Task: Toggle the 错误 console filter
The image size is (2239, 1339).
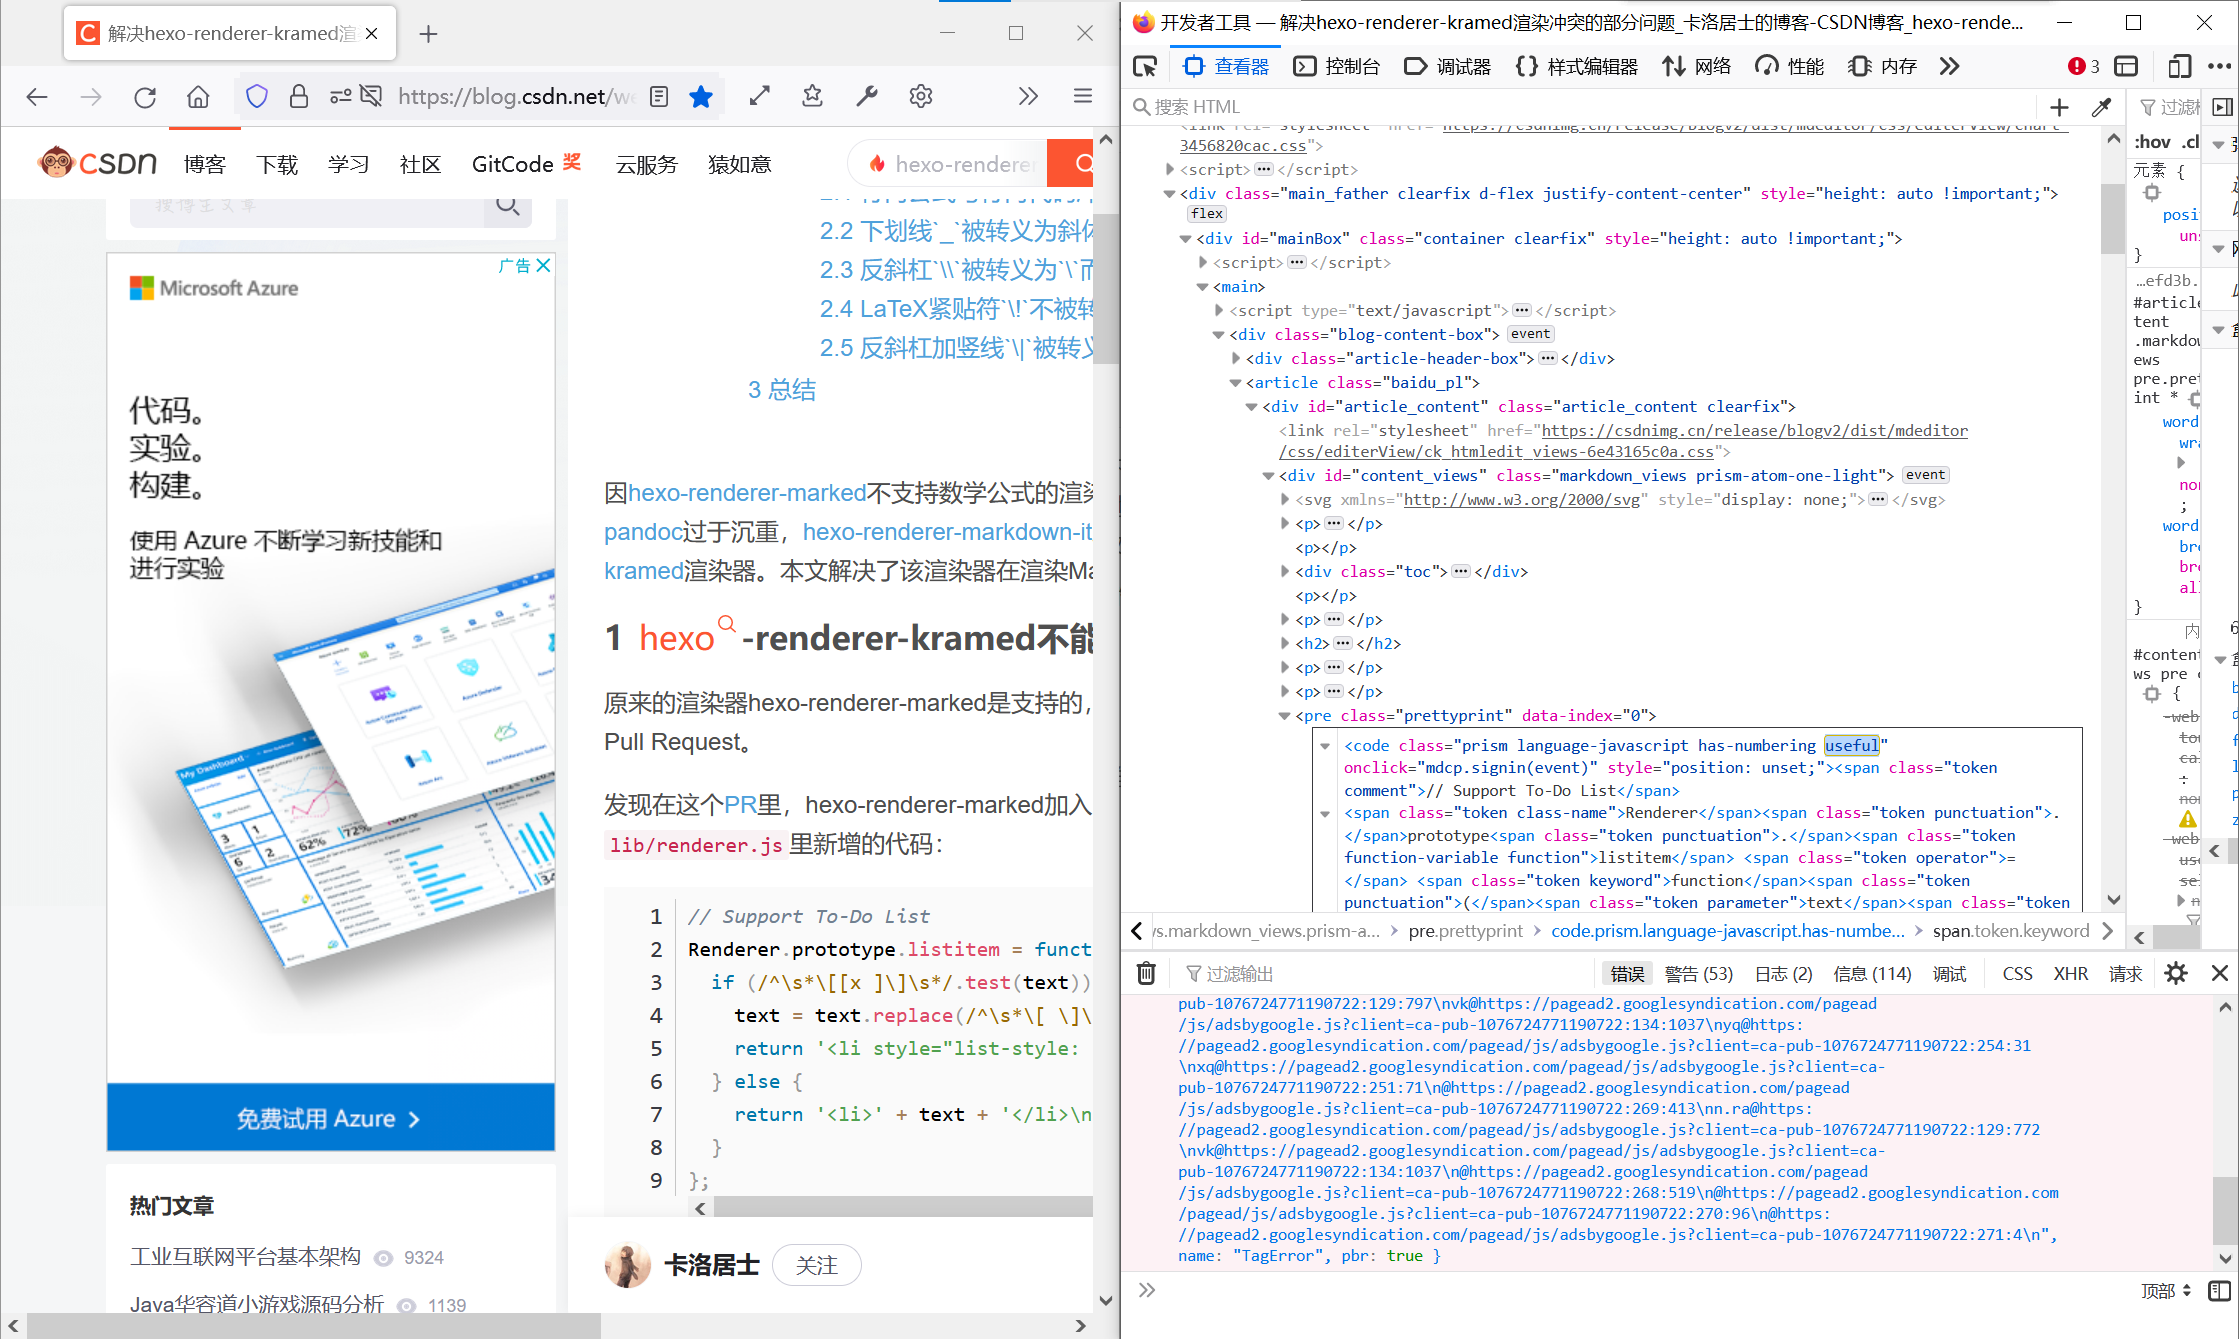Action: tap(1627, 973)
